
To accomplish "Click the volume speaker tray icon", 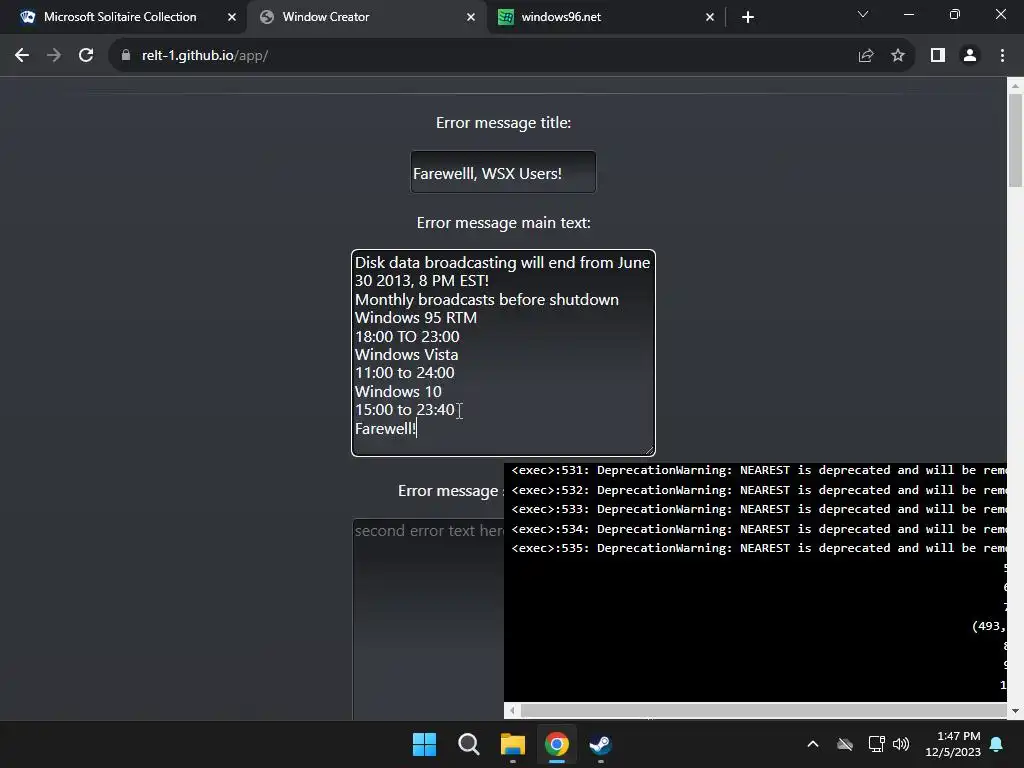I will (901, 744).
